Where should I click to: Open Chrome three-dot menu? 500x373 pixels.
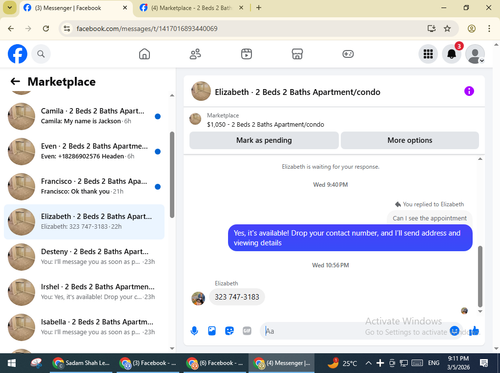pyautogui.click(x=489, y=29)
